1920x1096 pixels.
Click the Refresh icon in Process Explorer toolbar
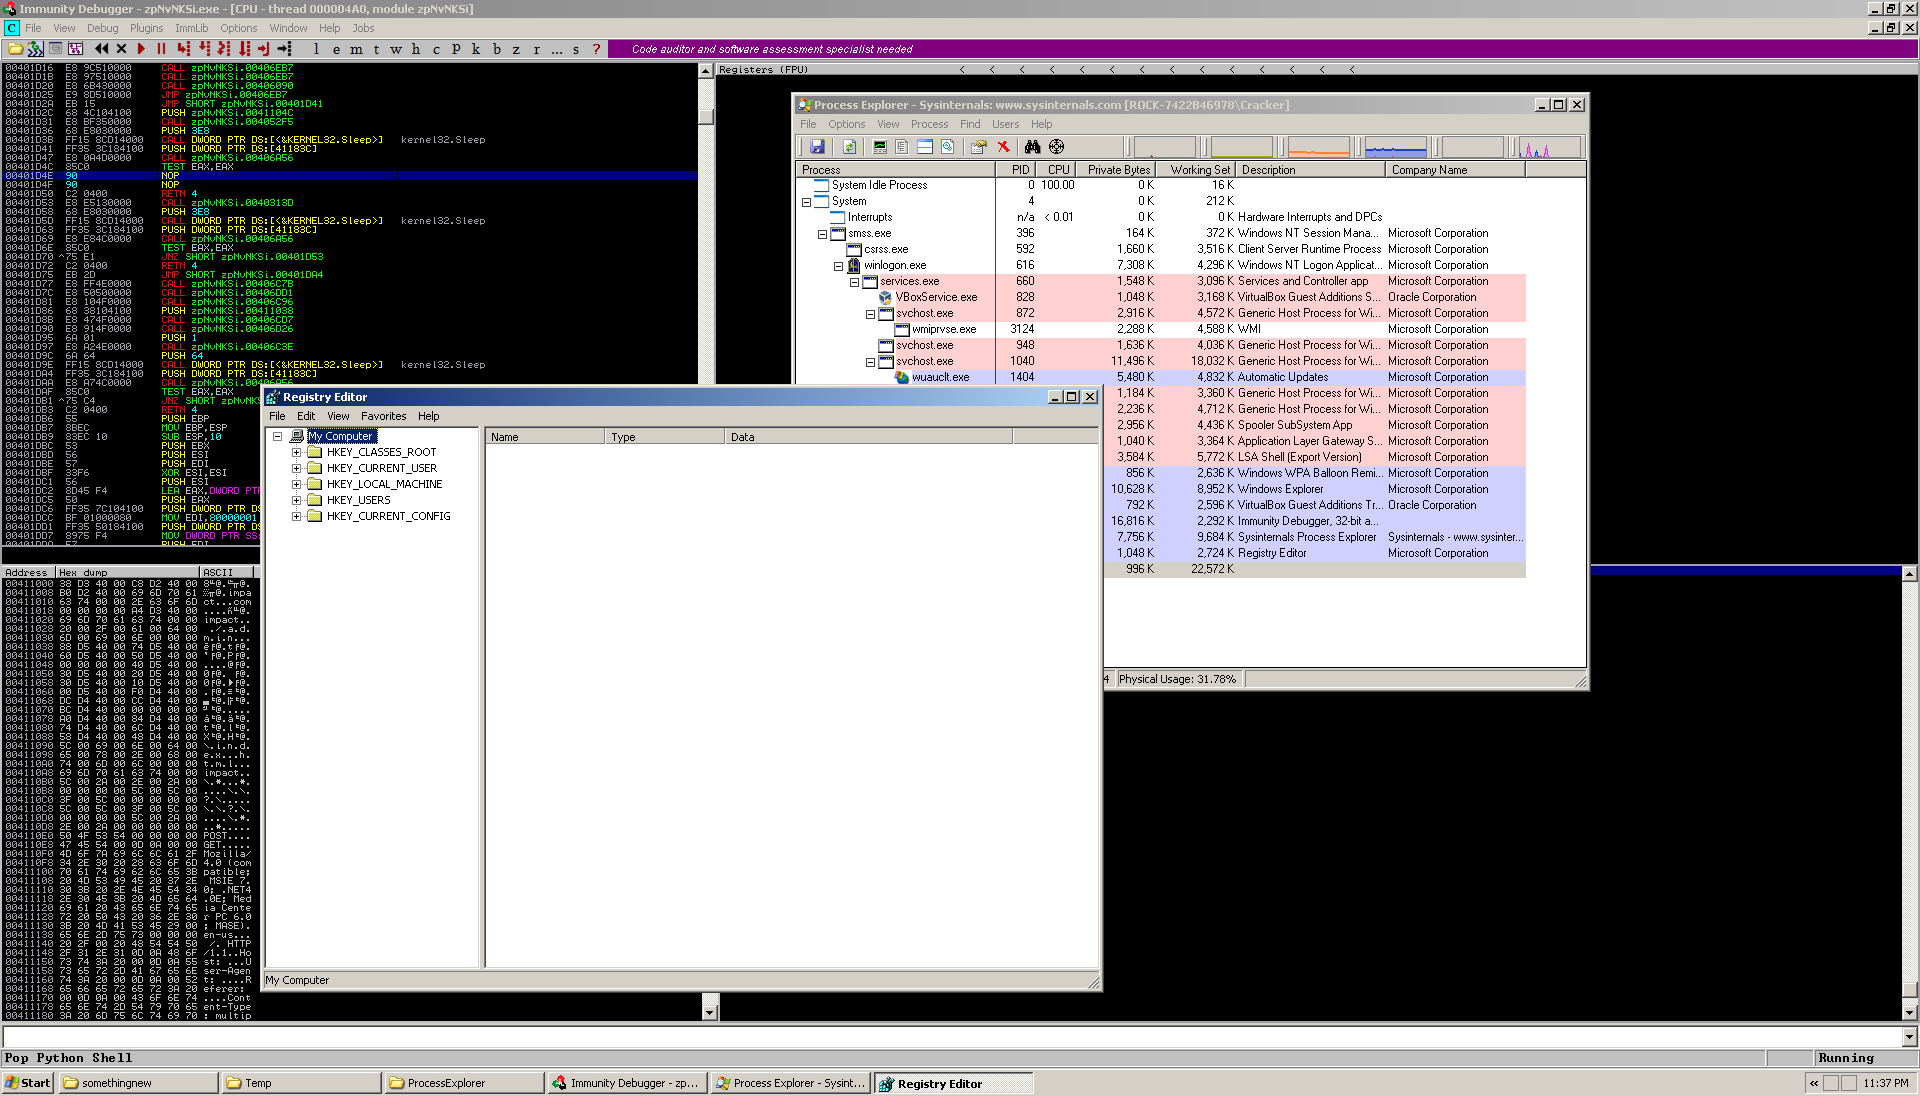pyautogui.click(x=849, y=147)
